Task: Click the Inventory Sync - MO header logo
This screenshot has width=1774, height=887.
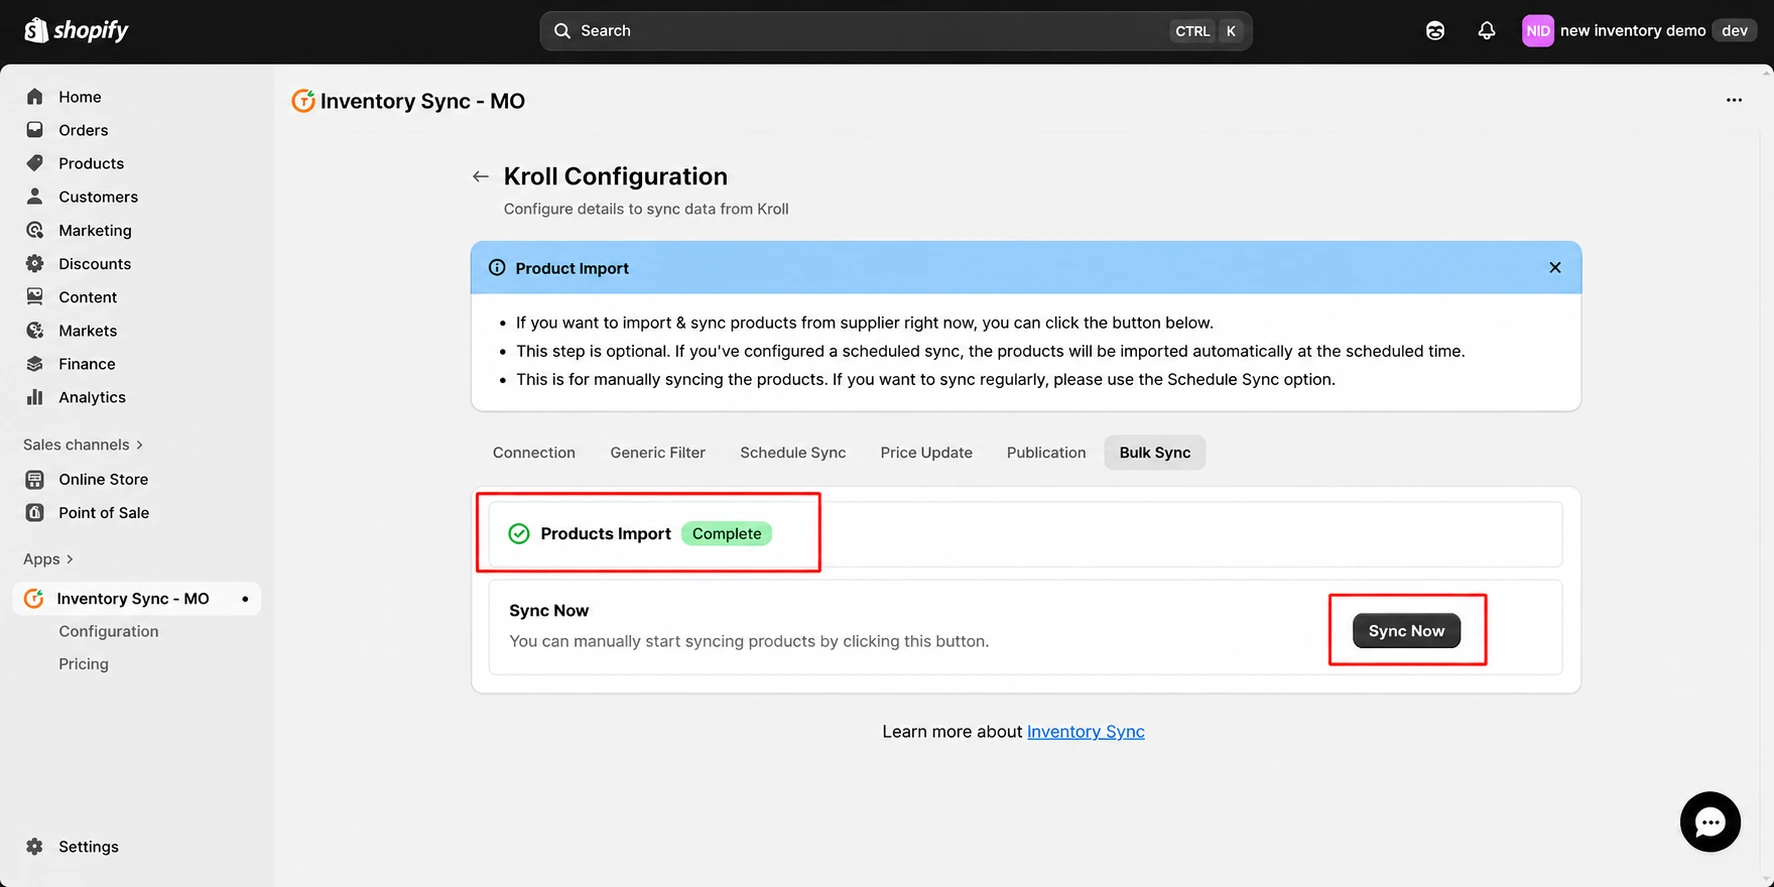Action: 303,101
